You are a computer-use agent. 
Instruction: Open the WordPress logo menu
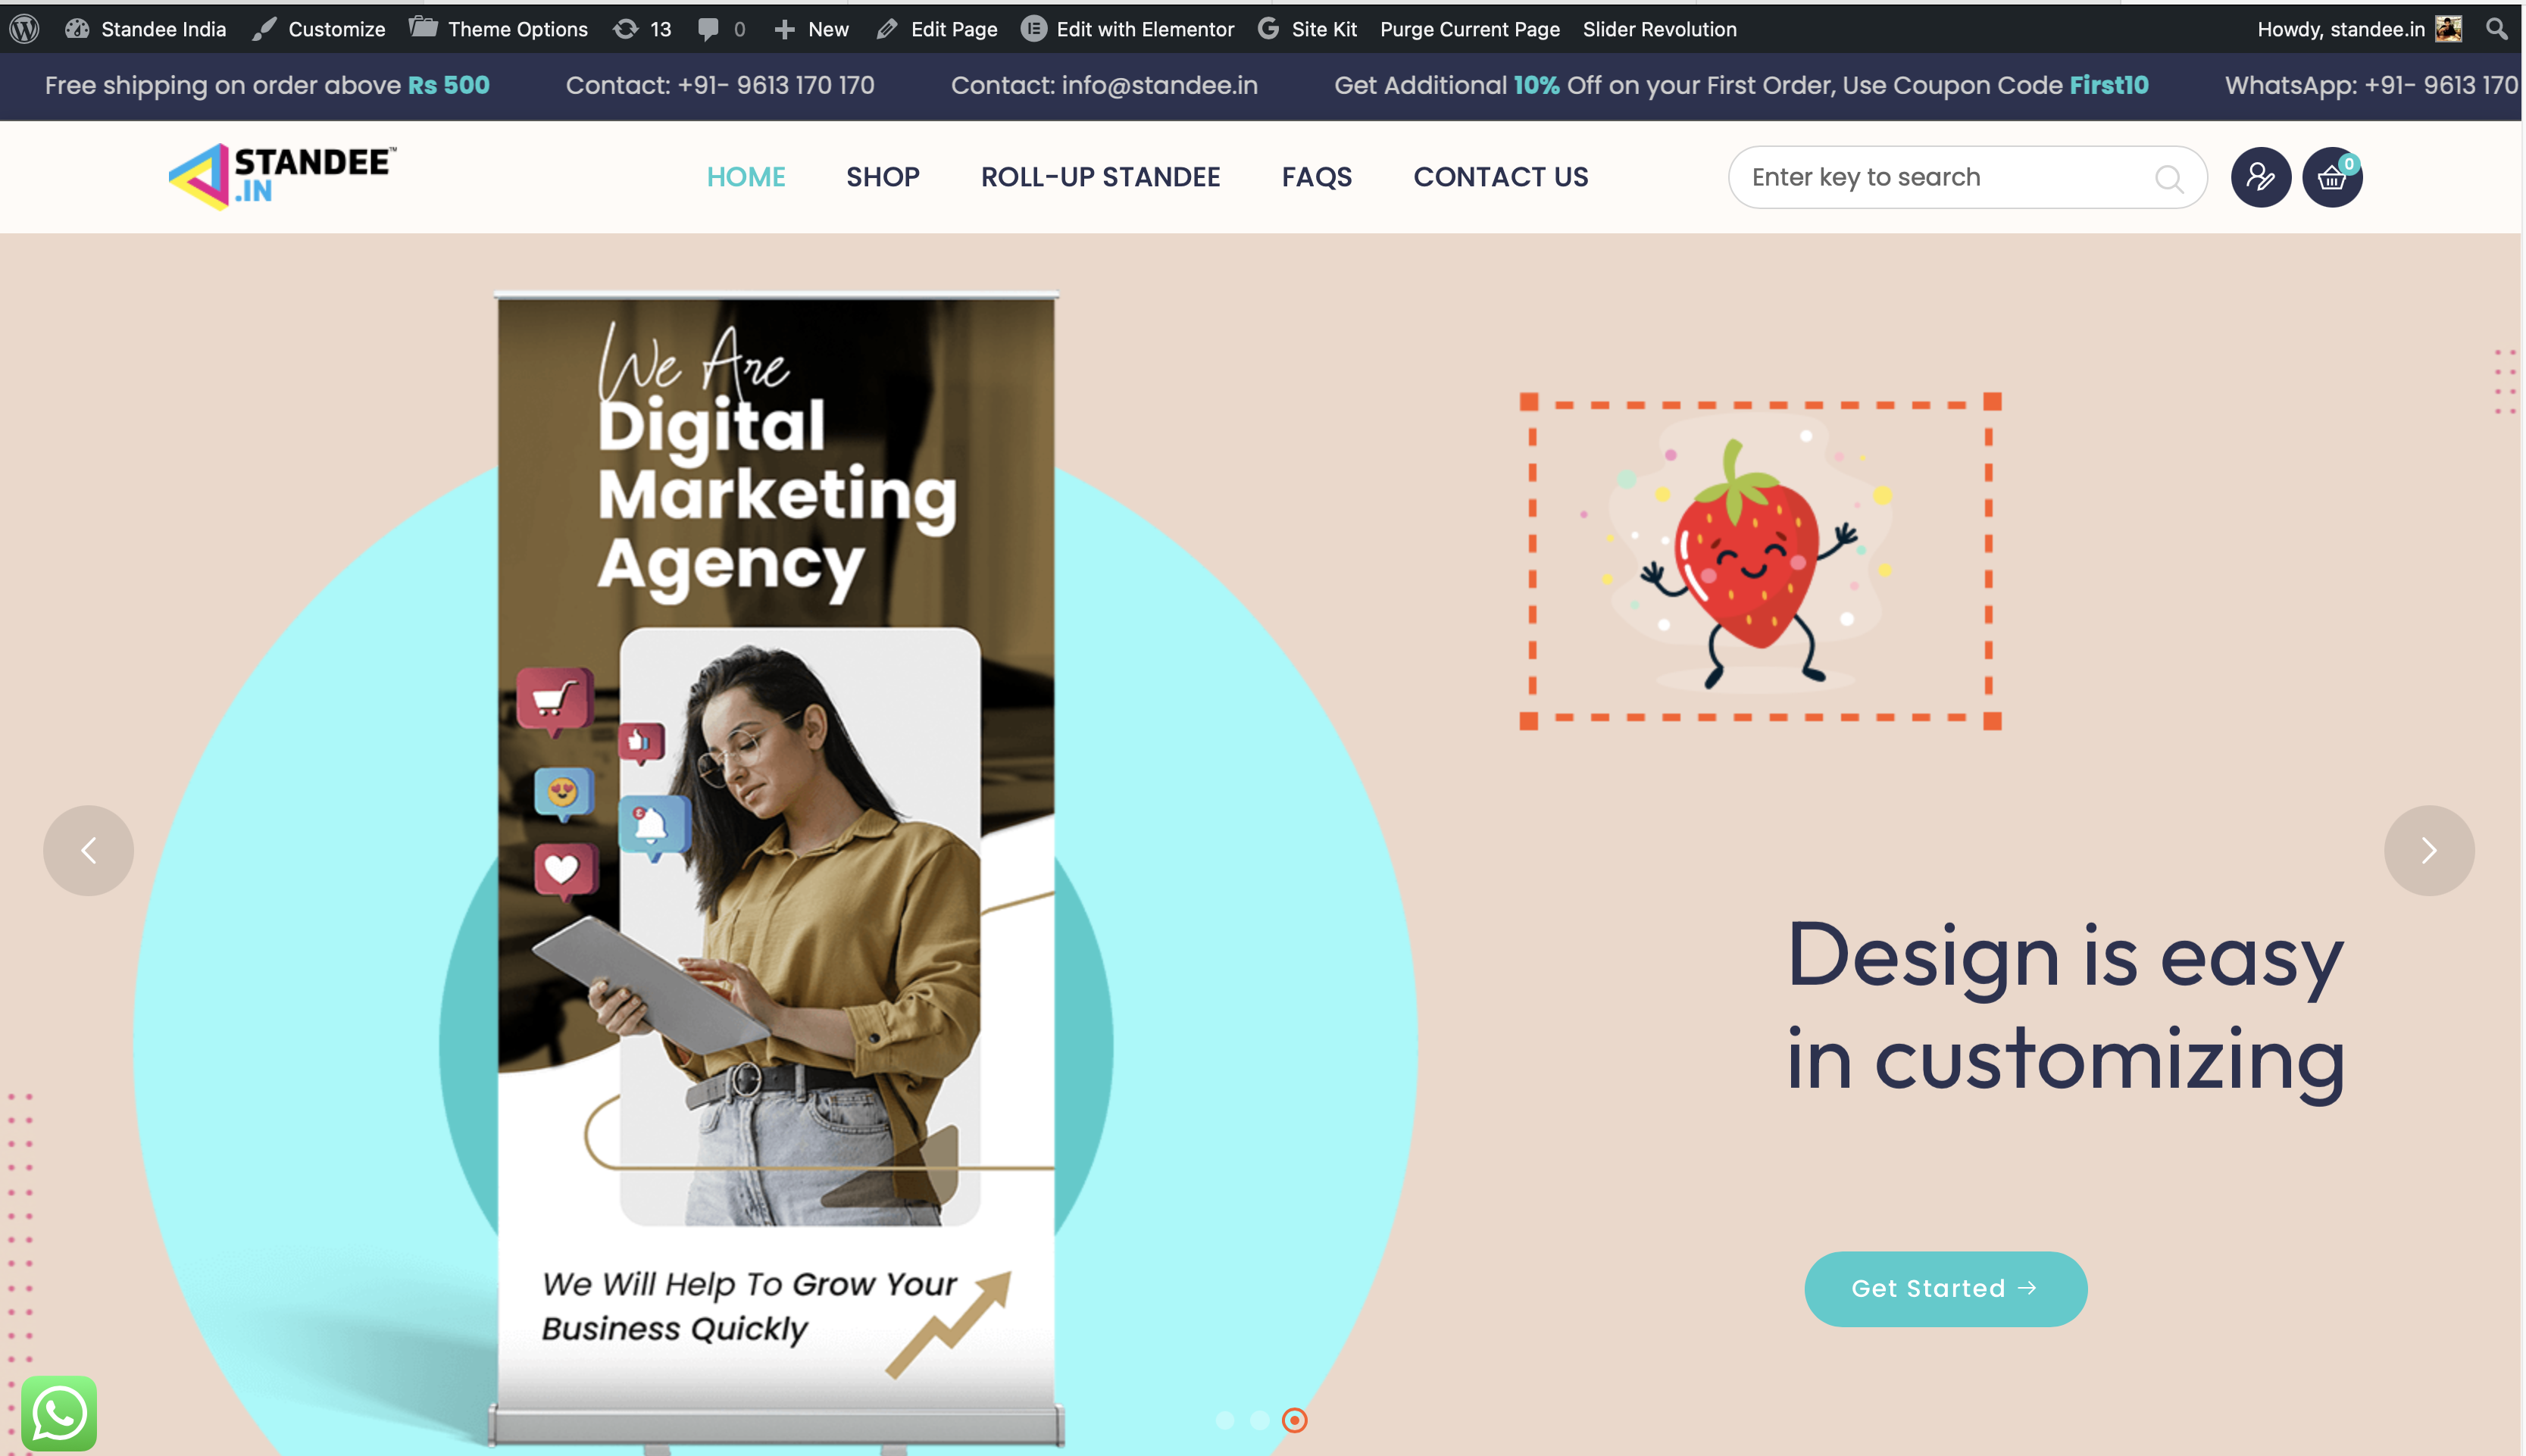pyautogui.click(x=24, y=29)
